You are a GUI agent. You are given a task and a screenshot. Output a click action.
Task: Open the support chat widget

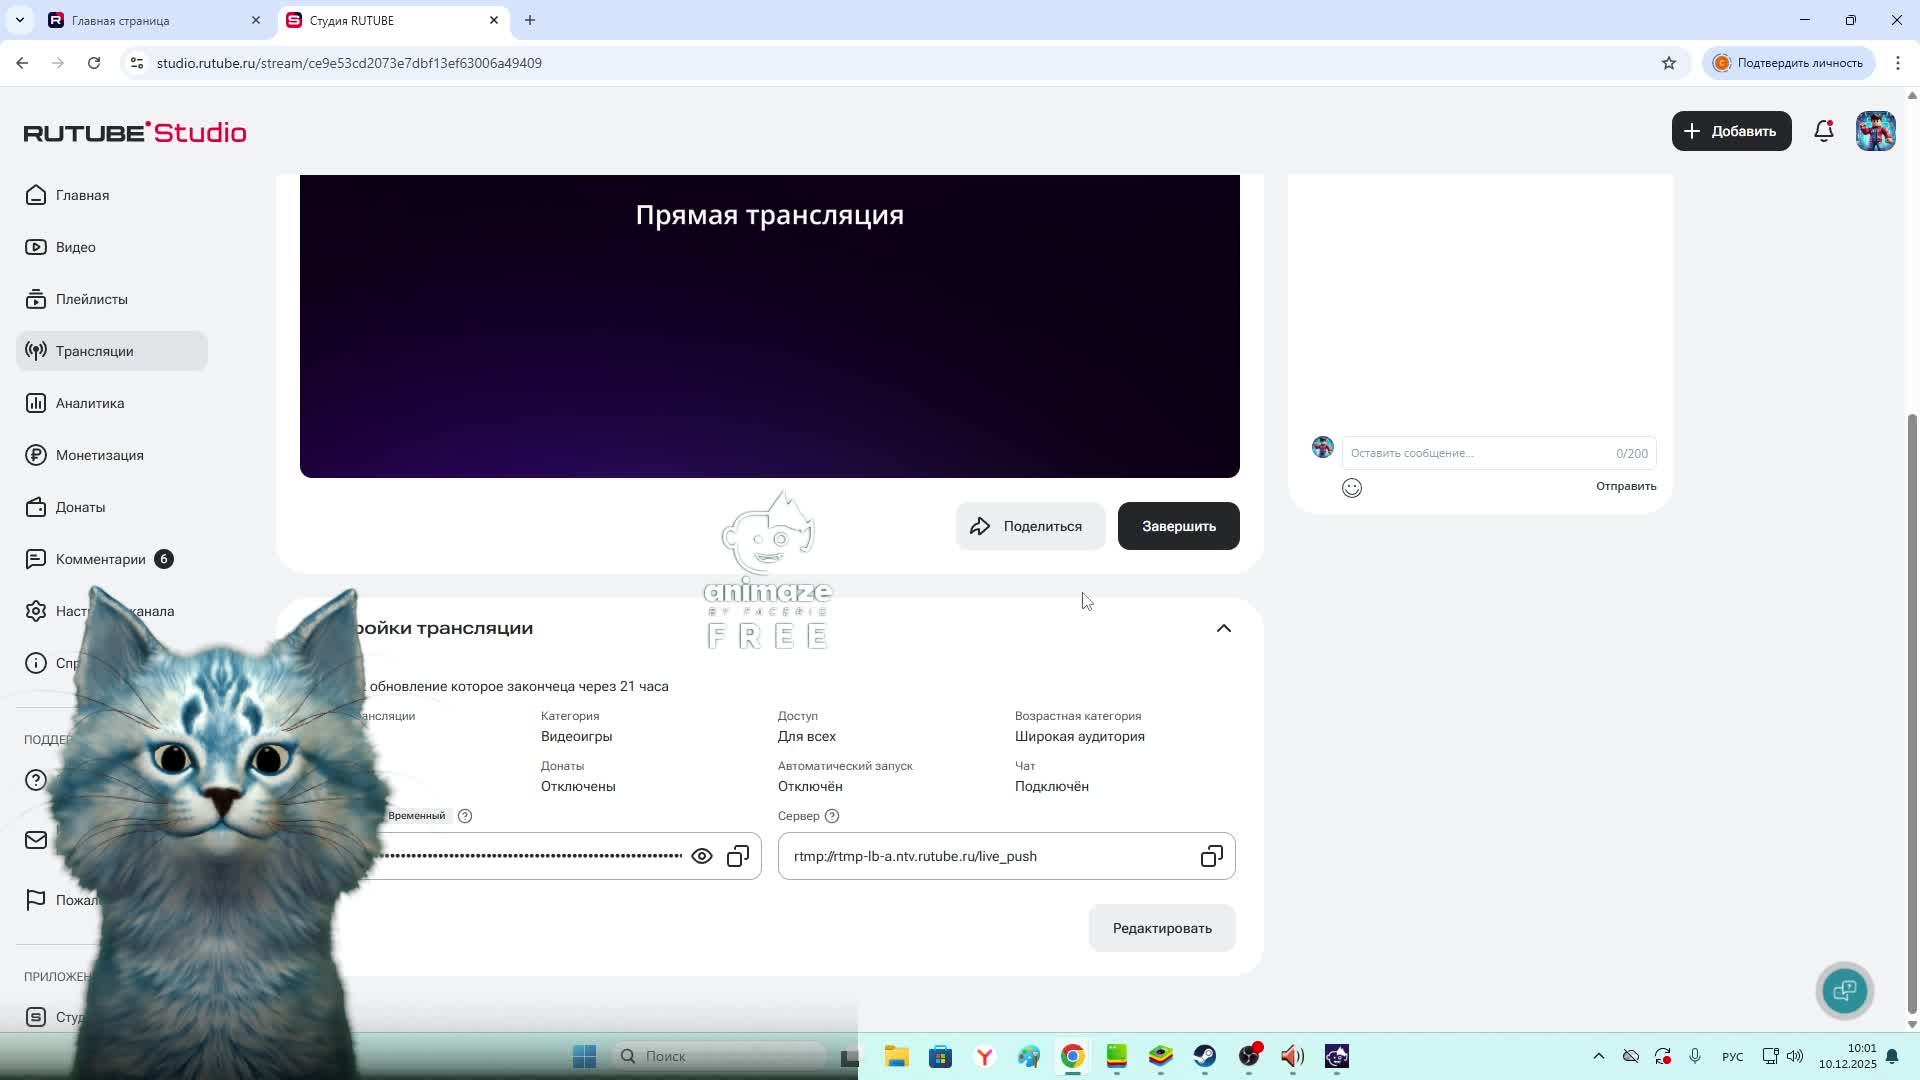coord(1845,990)
